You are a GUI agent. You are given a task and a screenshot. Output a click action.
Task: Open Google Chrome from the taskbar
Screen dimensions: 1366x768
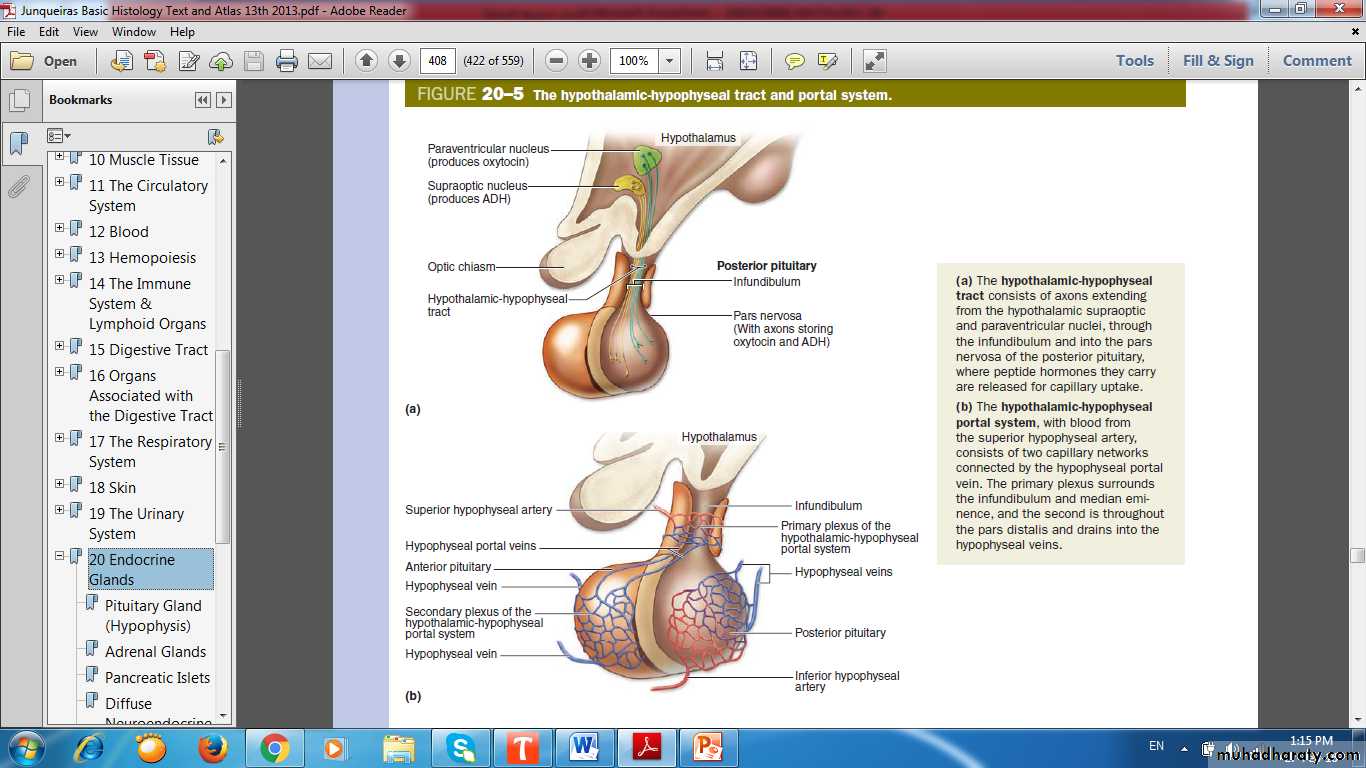[x=274, y=747]
